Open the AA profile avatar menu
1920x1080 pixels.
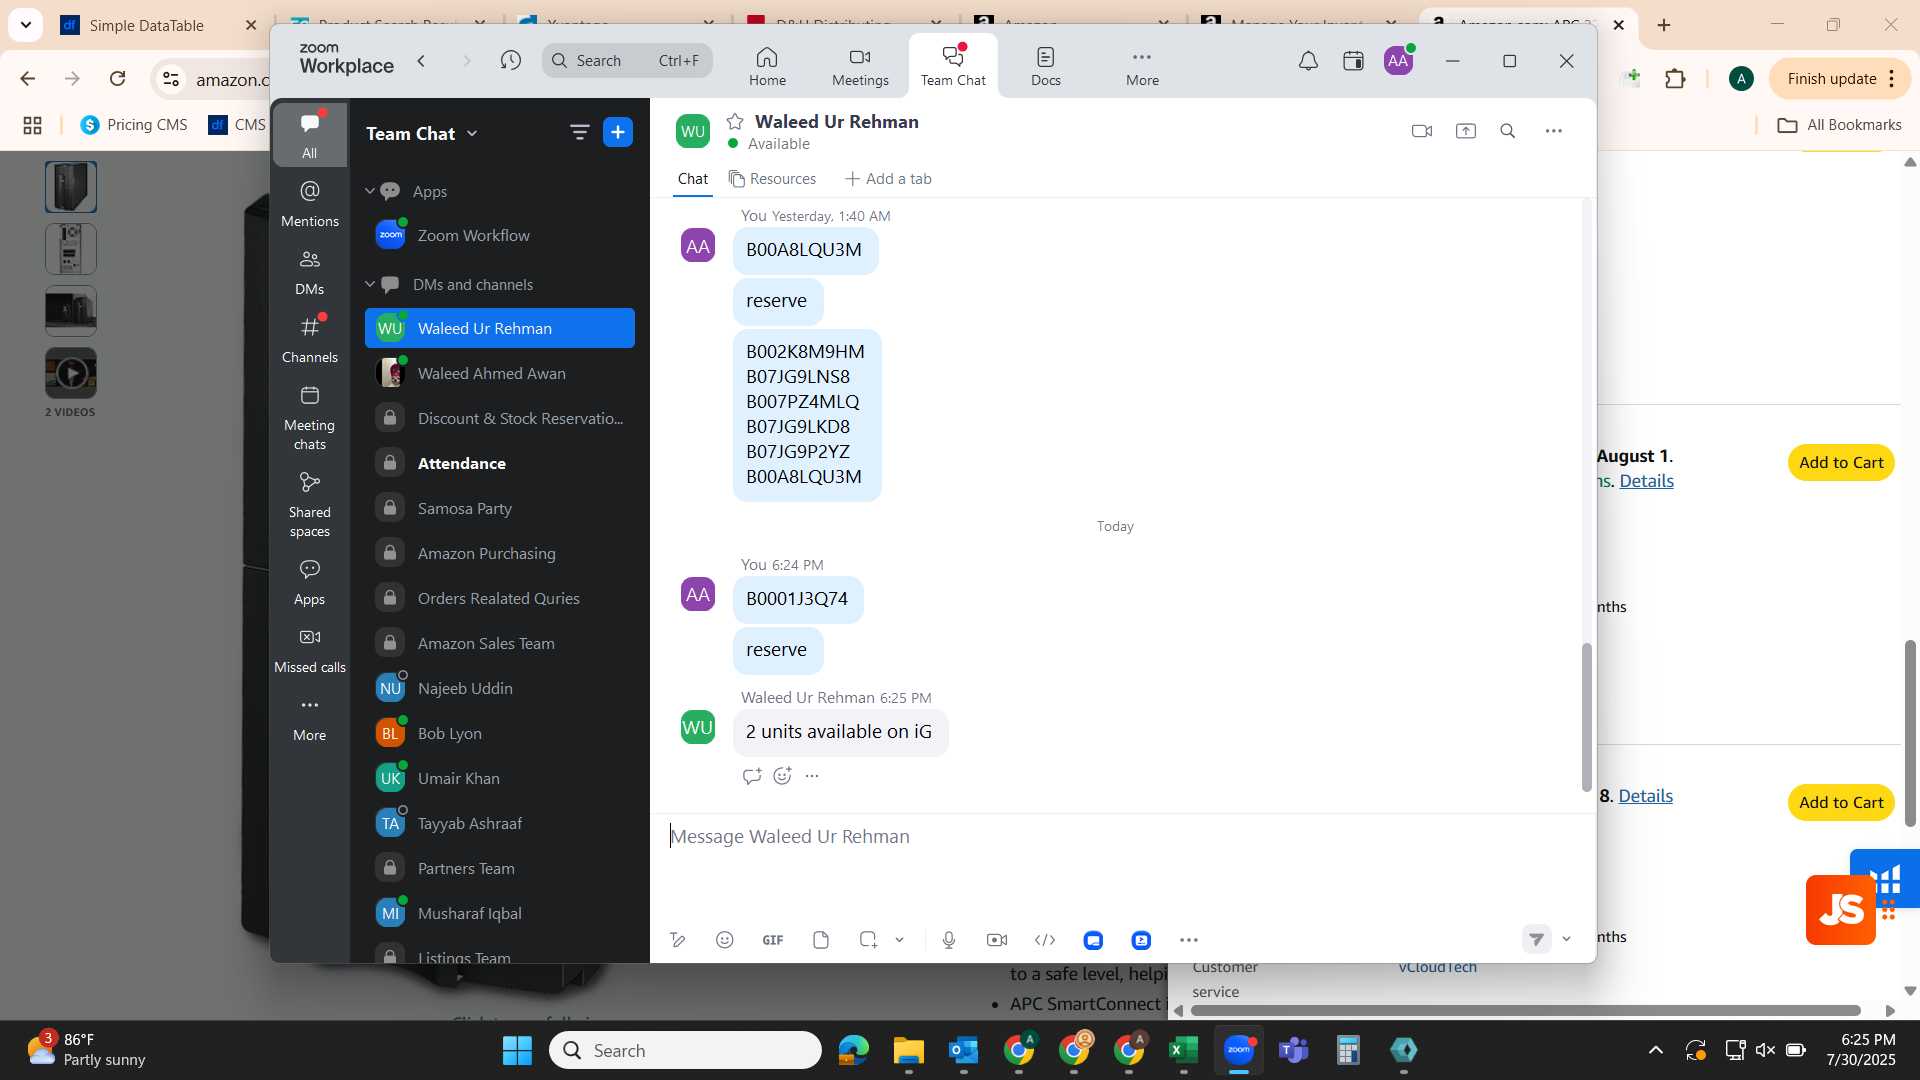1398,61
